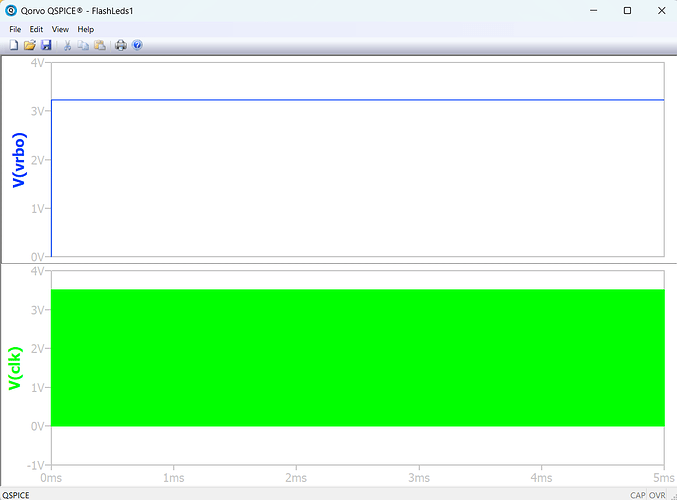Open the Edit menu
Viewport: 677px width, 500px height.
coord(36,29)
